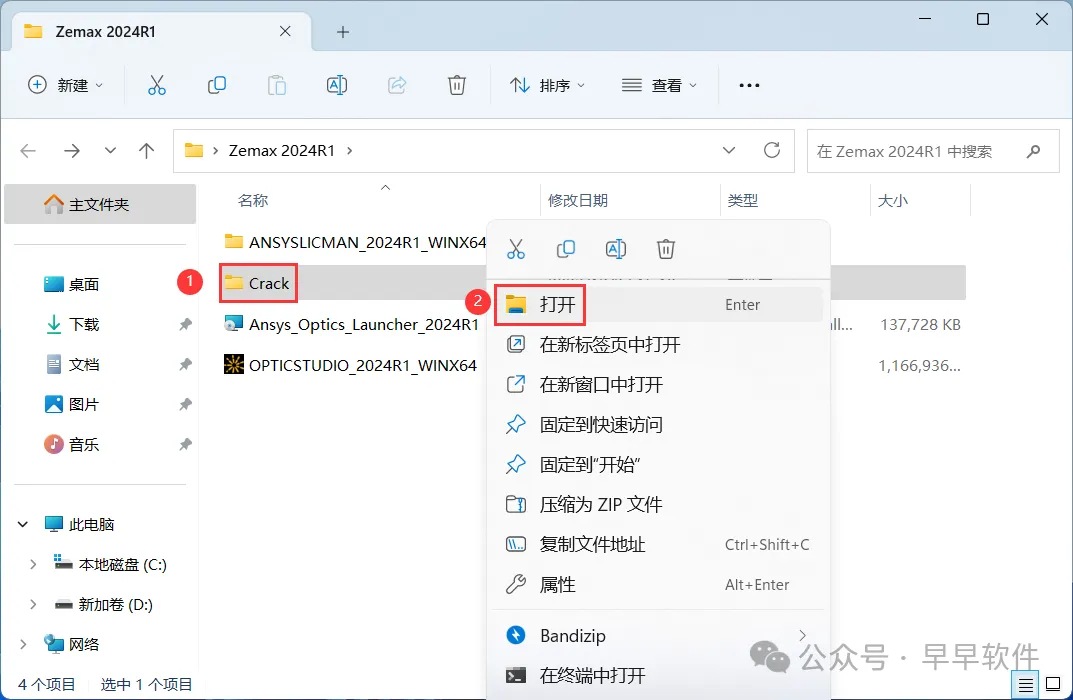Open the 查看 view dropdown
The width and height of the screenshot is (1073, 700).
pyautogui.click(x=660, y=85)
